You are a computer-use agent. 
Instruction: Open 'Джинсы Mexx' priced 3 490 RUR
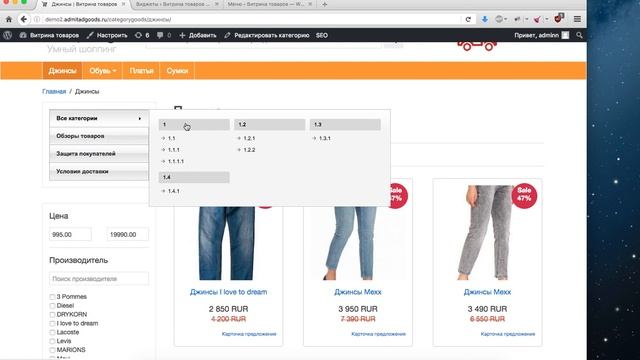(487, 292)
